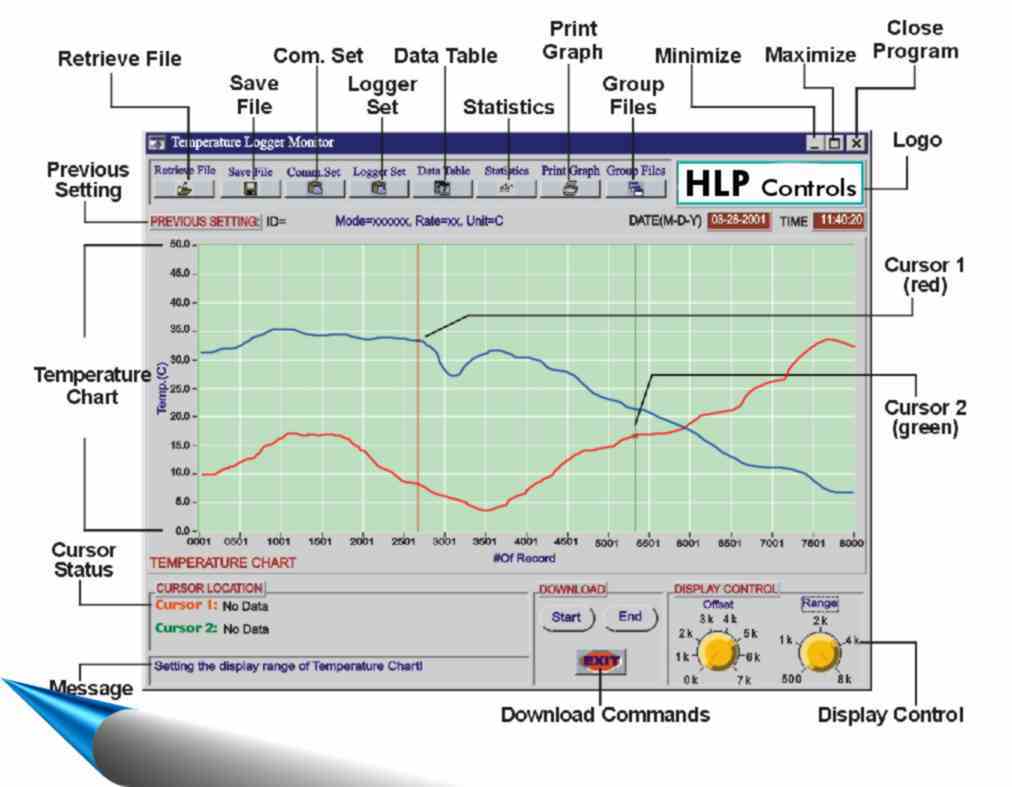The image size is (1012, 787).
Task: Open the Group Files icon
Action: coord(634,187)
